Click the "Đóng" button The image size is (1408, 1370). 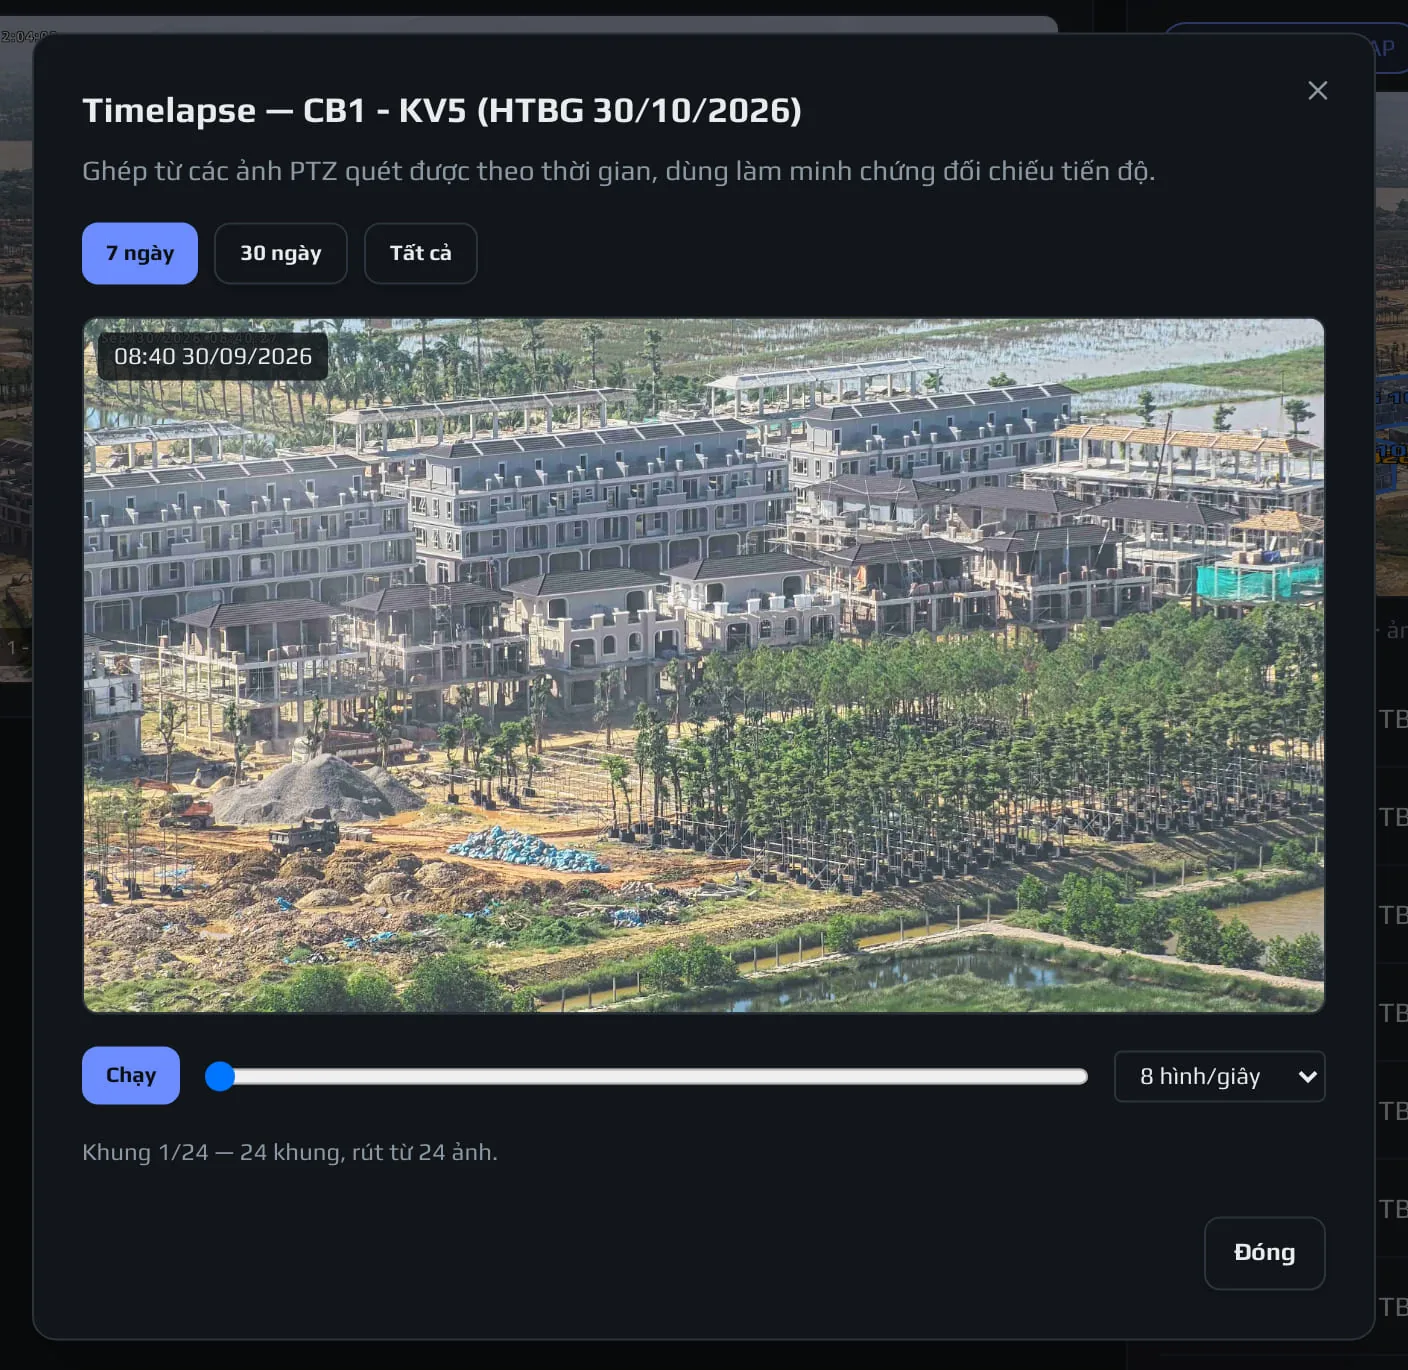tap(1265, 1253)
